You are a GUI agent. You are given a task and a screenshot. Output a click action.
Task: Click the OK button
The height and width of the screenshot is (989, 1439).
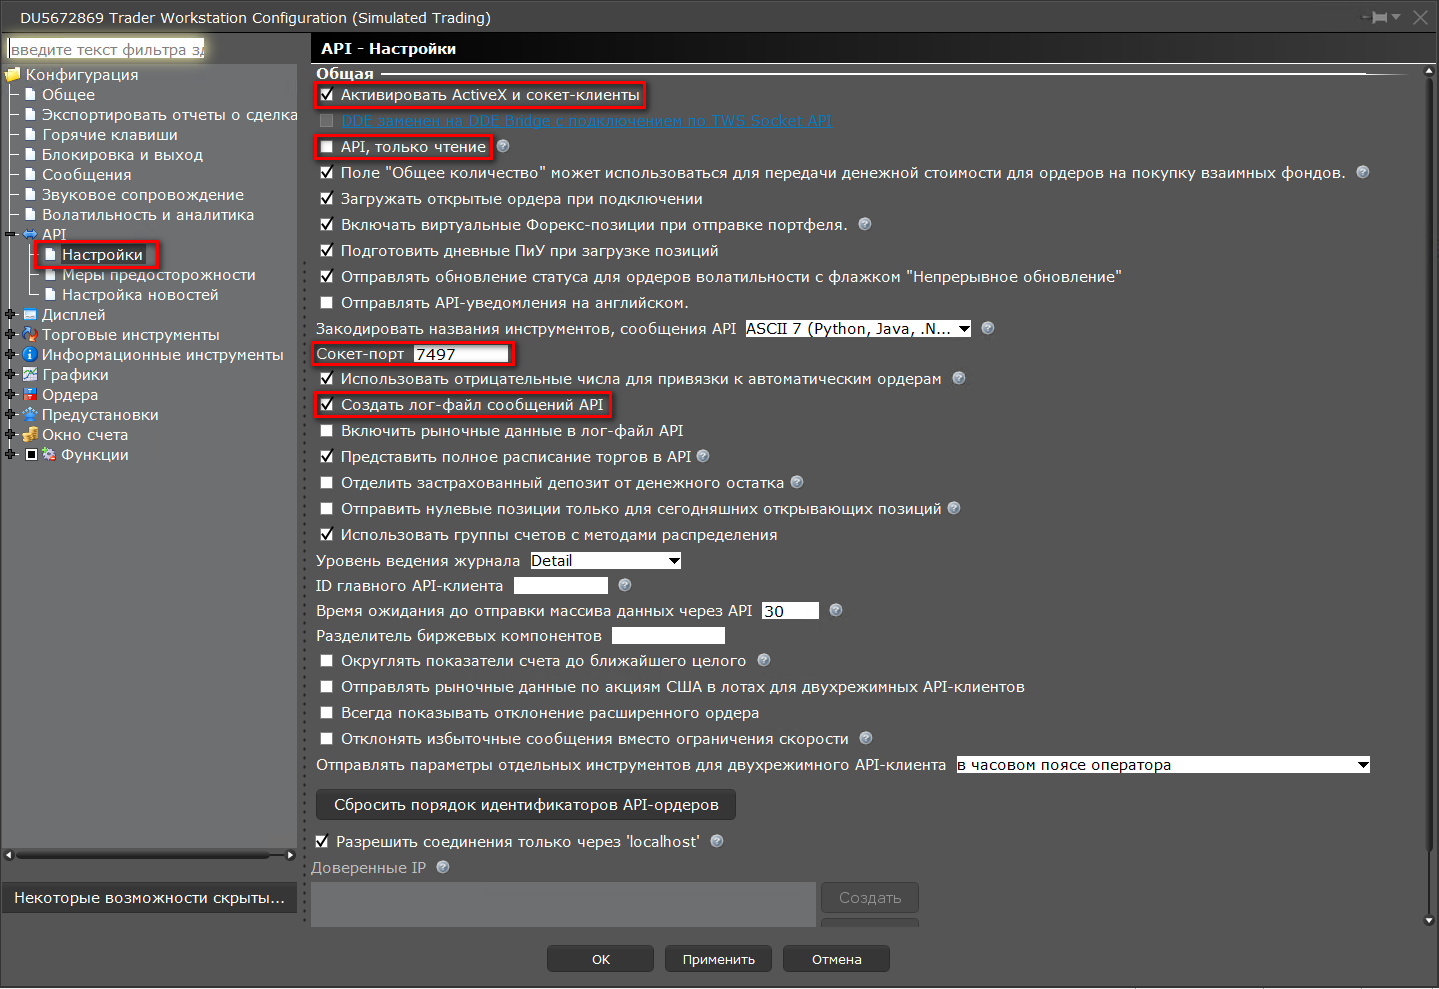(600, 959)
